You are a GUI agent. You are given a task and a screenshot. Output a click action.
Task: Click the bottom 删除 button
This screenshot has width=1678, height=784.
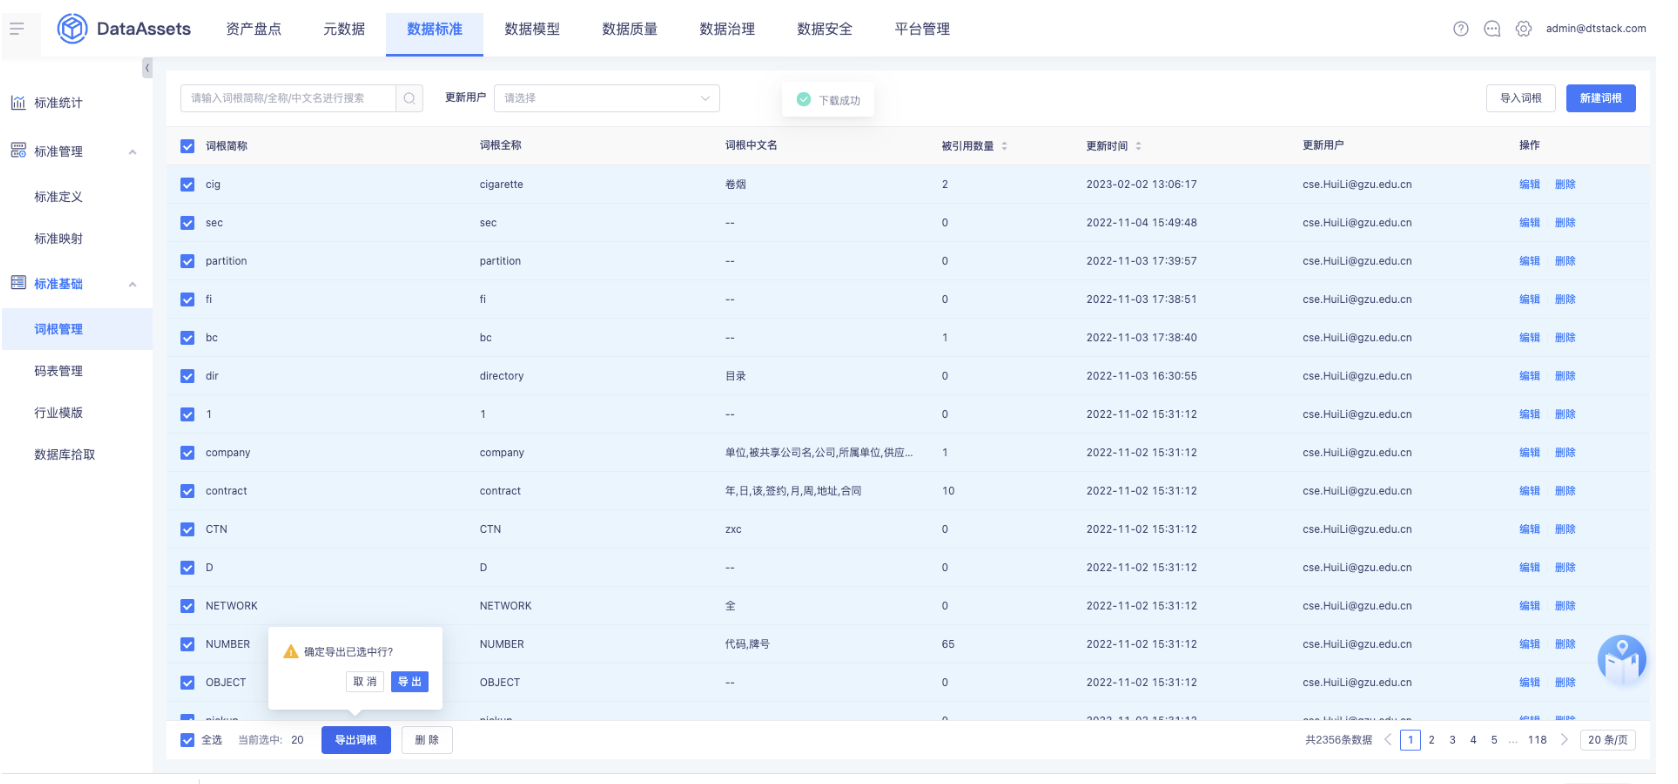point(427,740)
